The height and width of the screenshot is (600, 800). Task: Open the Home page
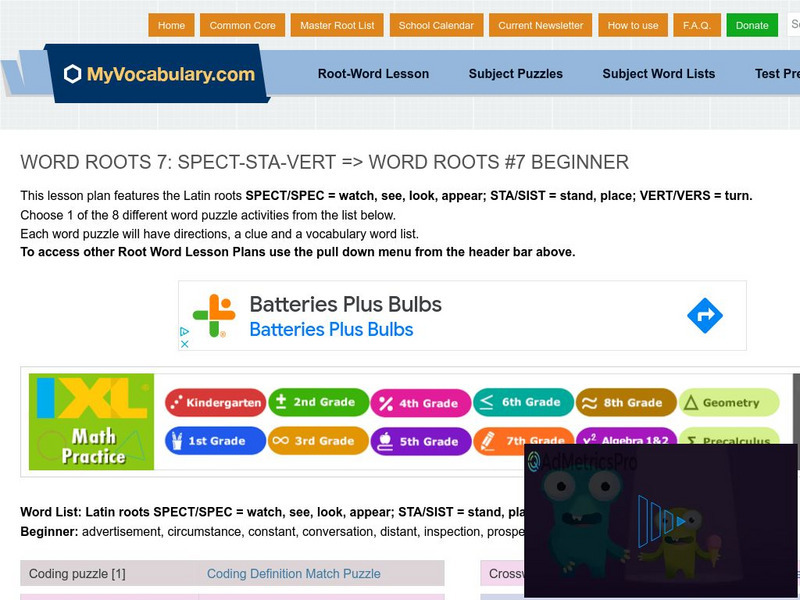pos(171,25)
